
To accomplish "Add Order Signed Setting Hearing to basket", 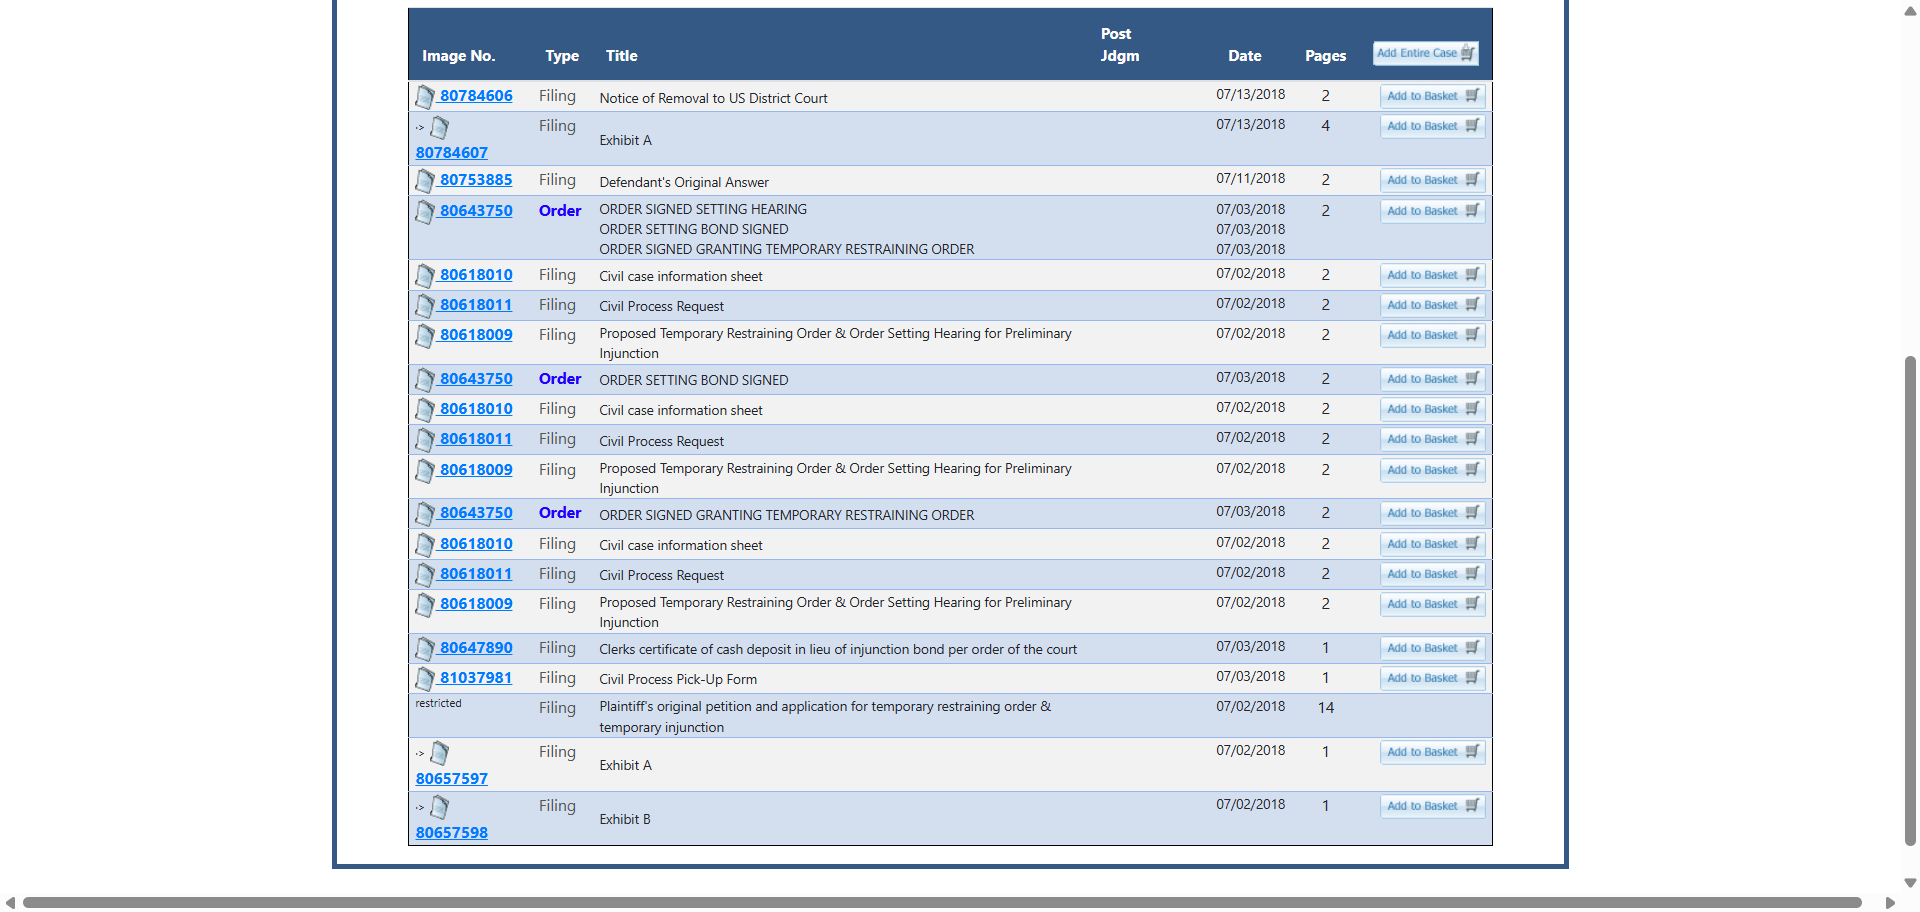I will coord(1432,211).
